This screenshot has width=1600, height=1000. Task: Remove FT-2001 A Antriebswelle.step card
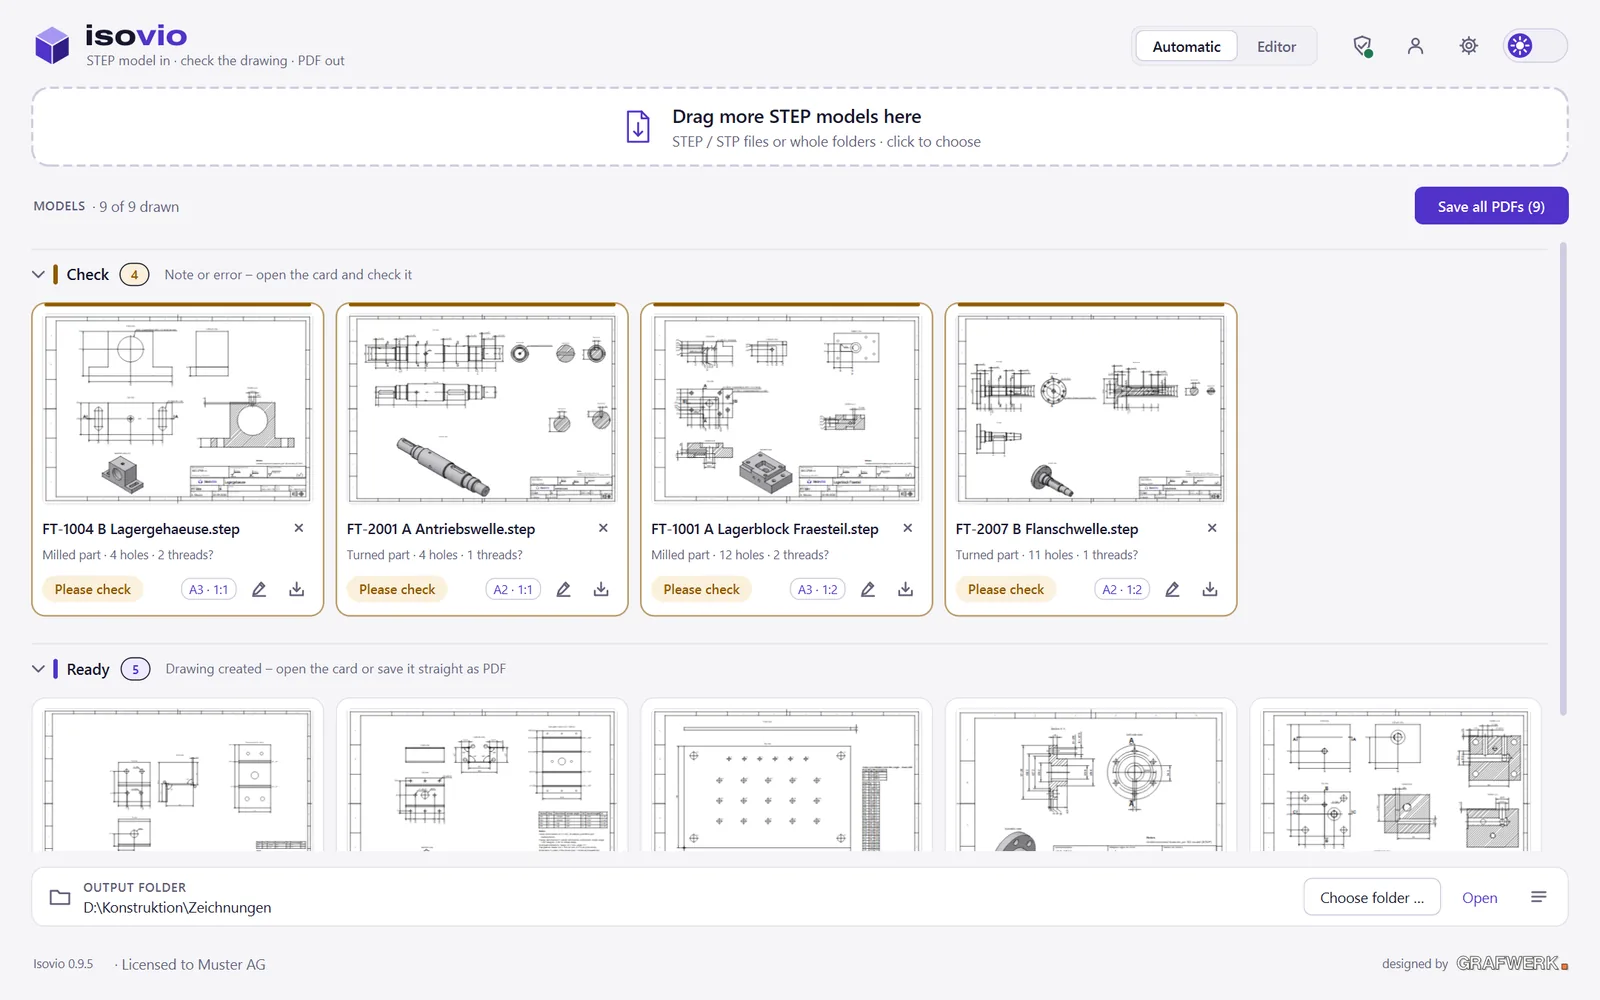point(603,528)
